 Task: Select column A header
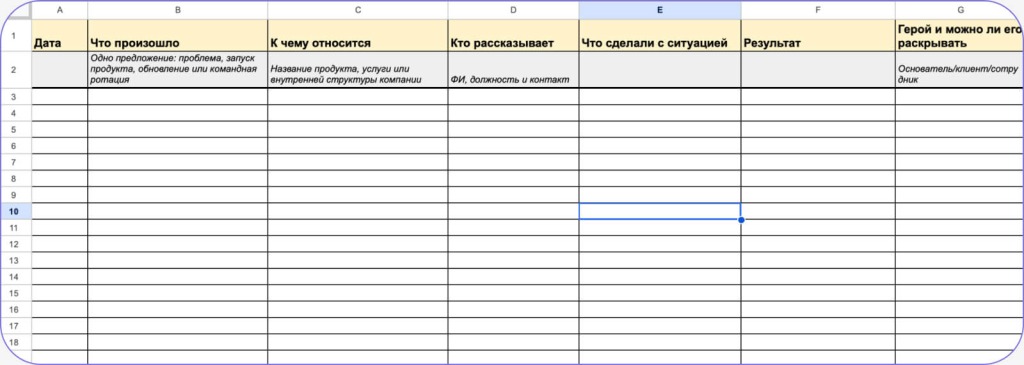(59, 10)
